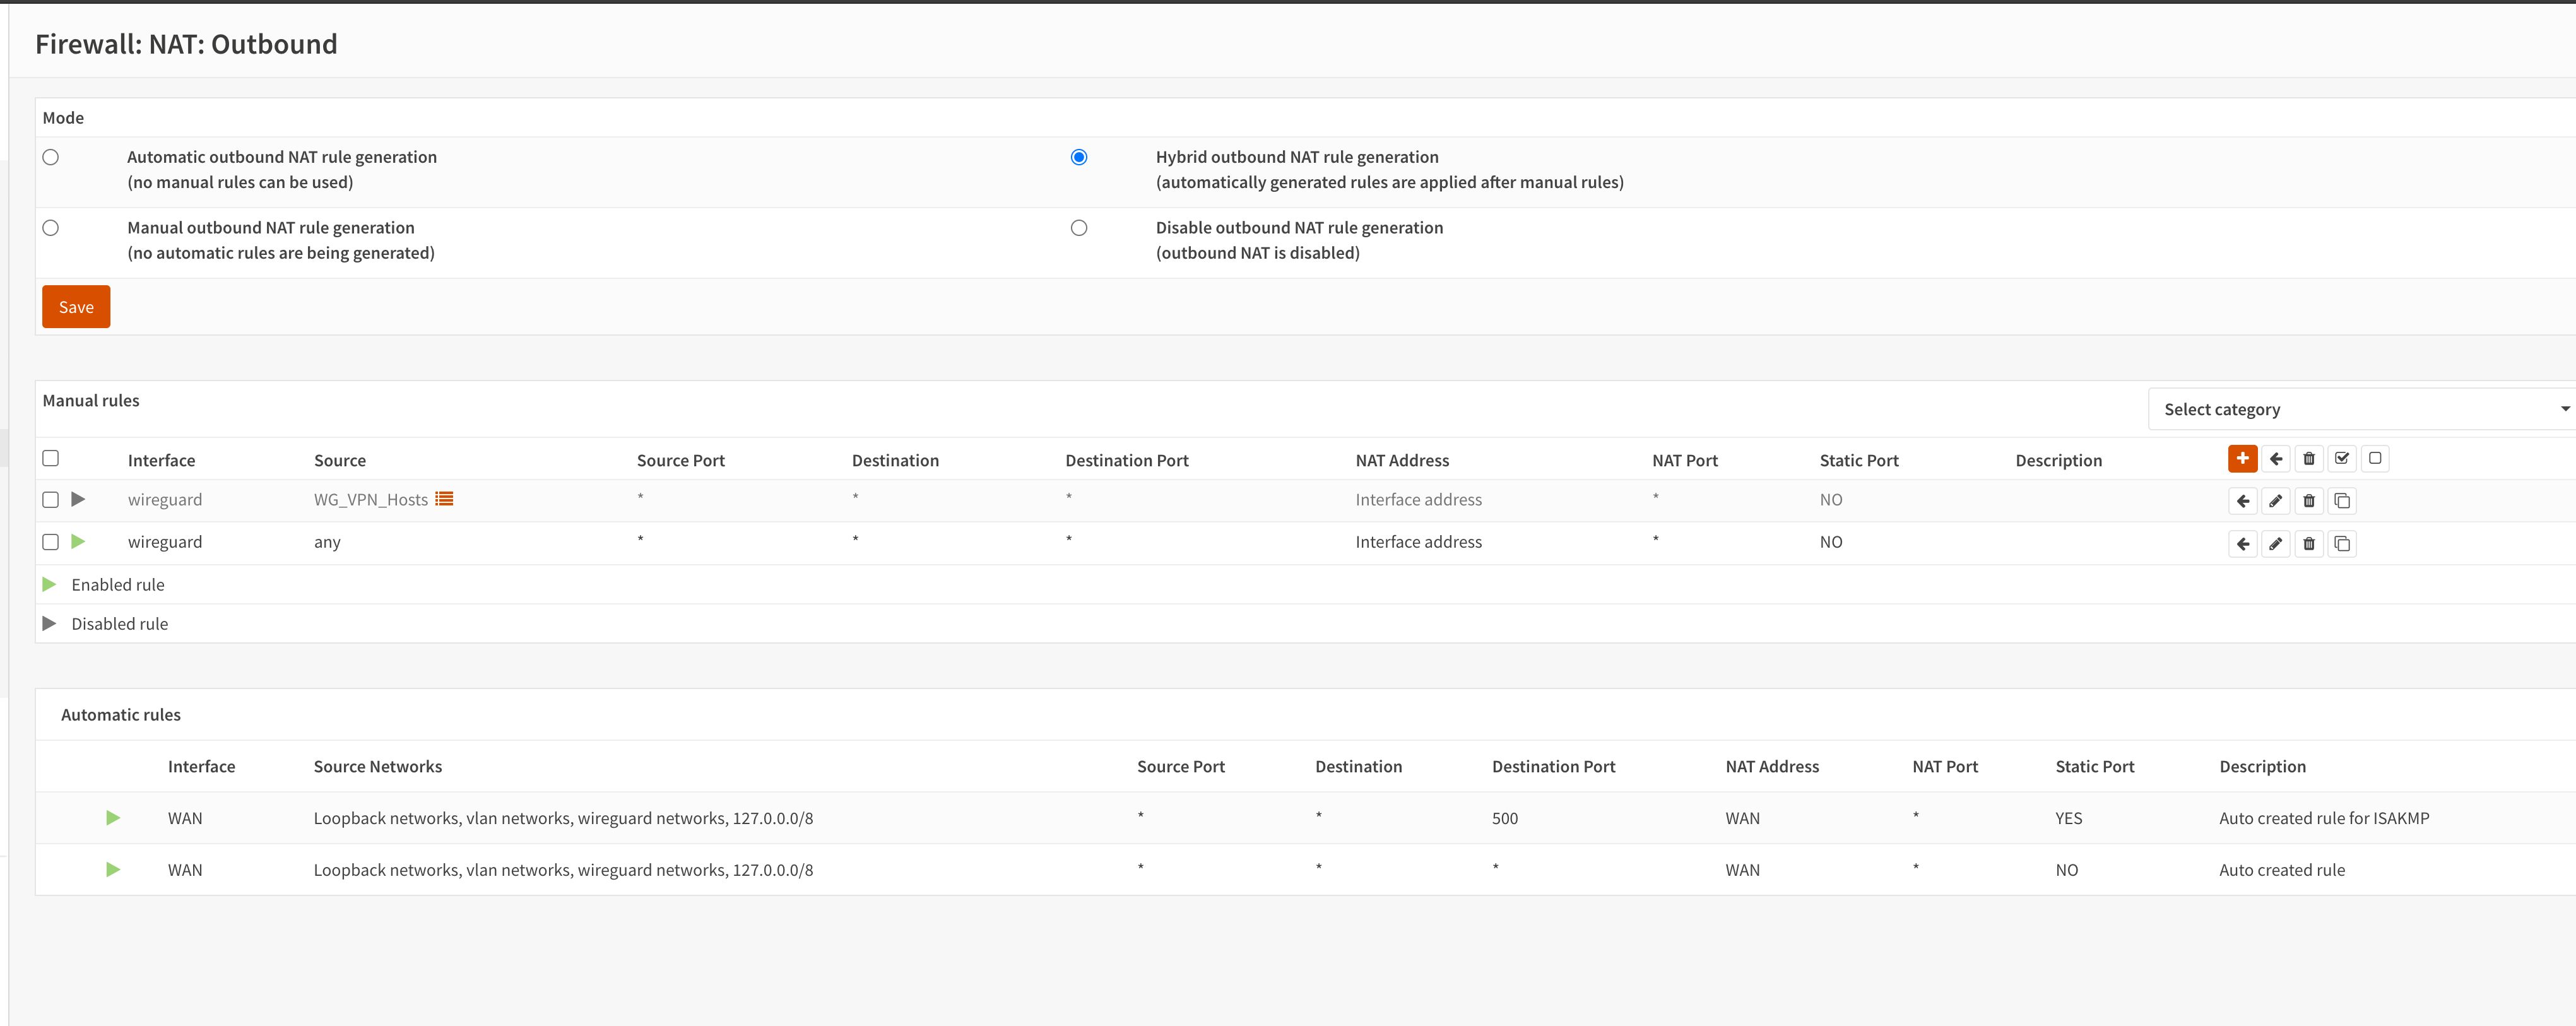Move selected rules before wireguard any rule
This screenshot has height=1026, width=2576.
2243,544
